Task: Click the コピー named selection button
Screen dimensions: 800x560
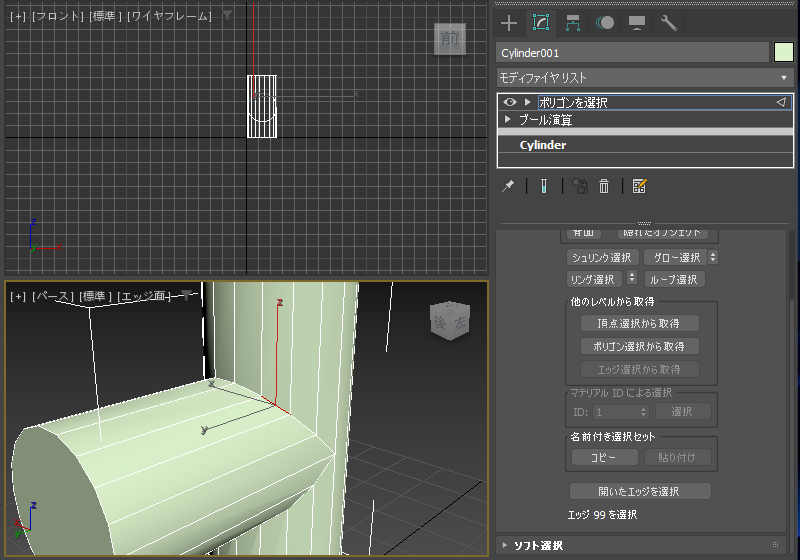Action: tap(604, 457)
